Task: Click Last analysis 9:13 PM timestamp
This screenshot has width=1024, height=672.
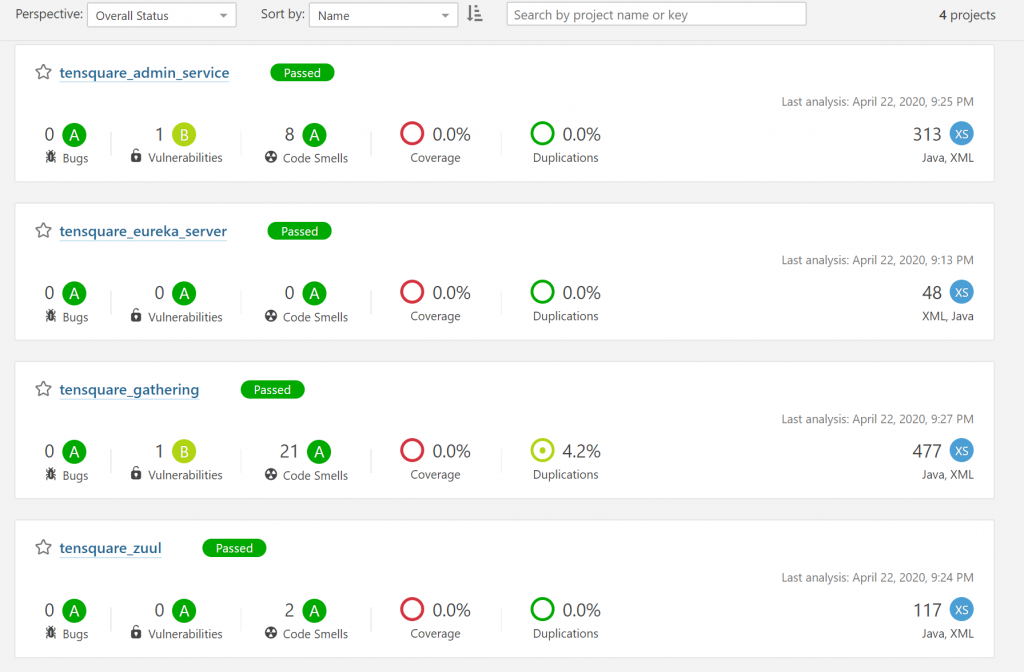Action: coord(878,260)
